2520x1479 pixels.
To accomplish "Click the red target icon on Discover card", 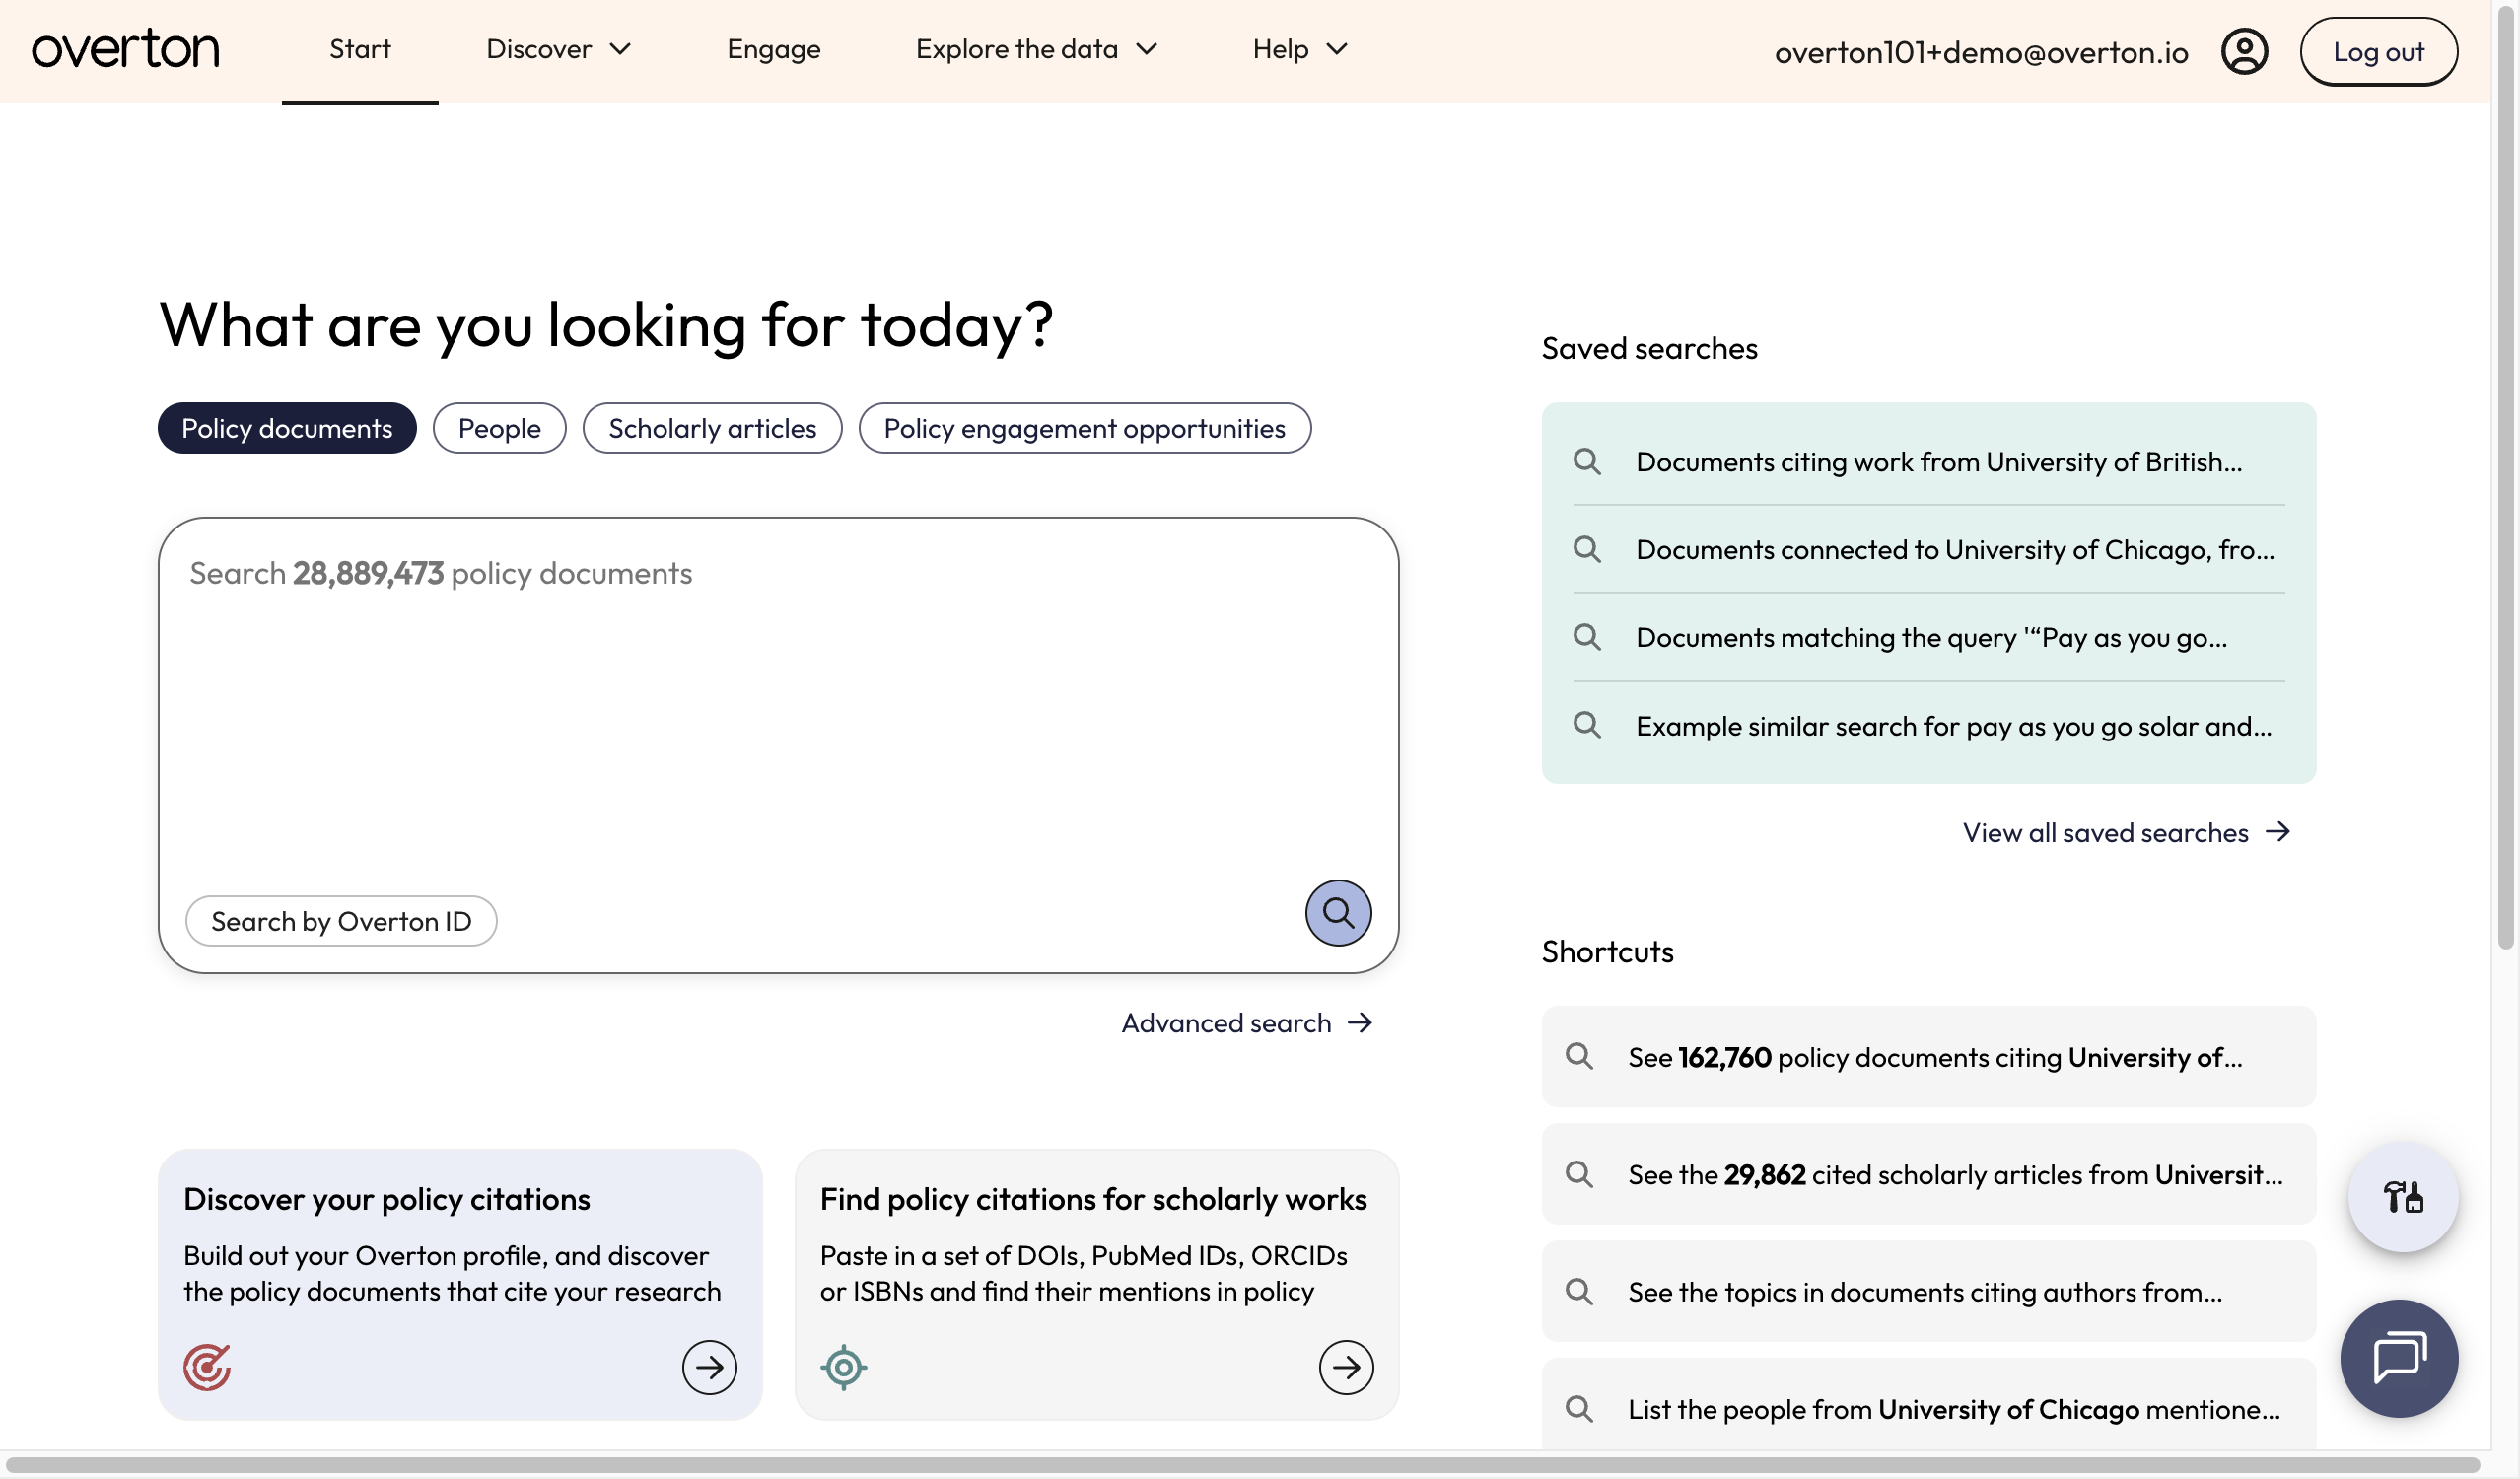I will 207,1366.
